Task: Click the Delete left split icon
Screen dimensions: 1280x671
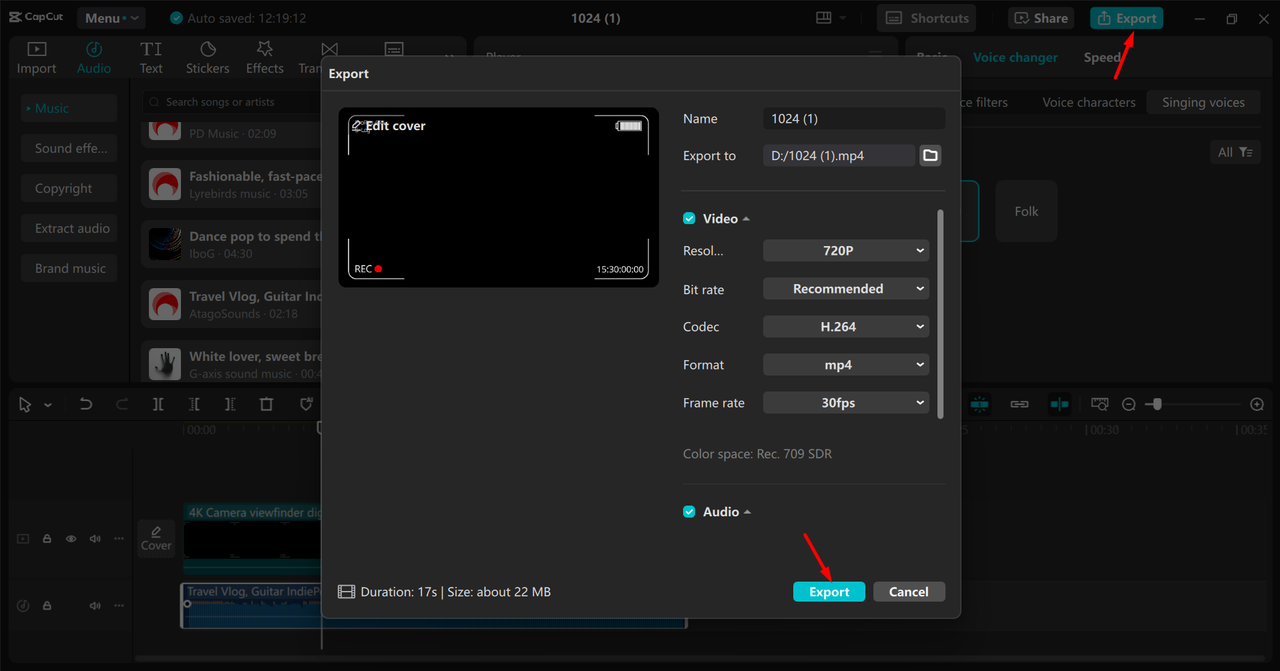Action: [194, 404]
